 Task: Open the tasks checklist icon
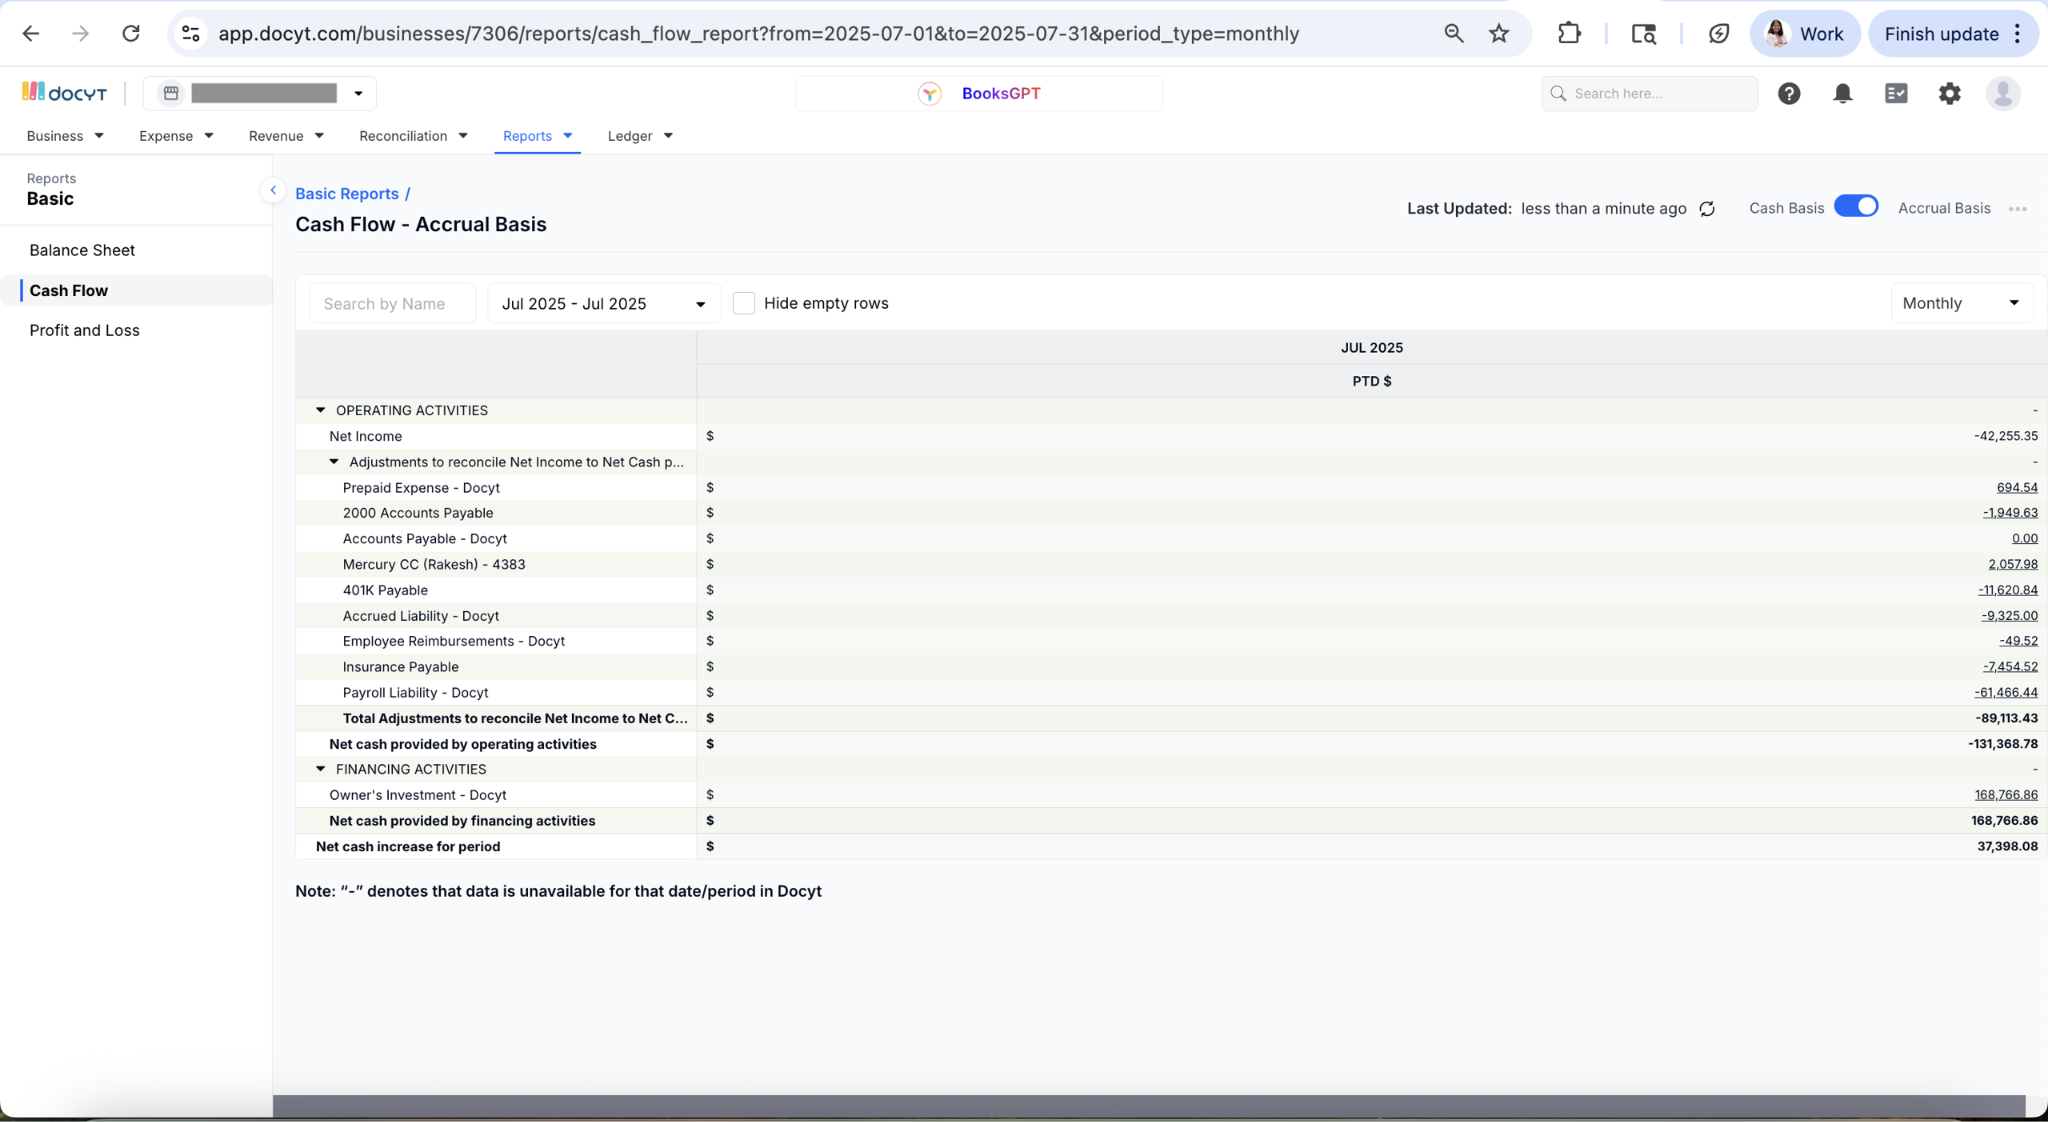[x=1896, y=93]
